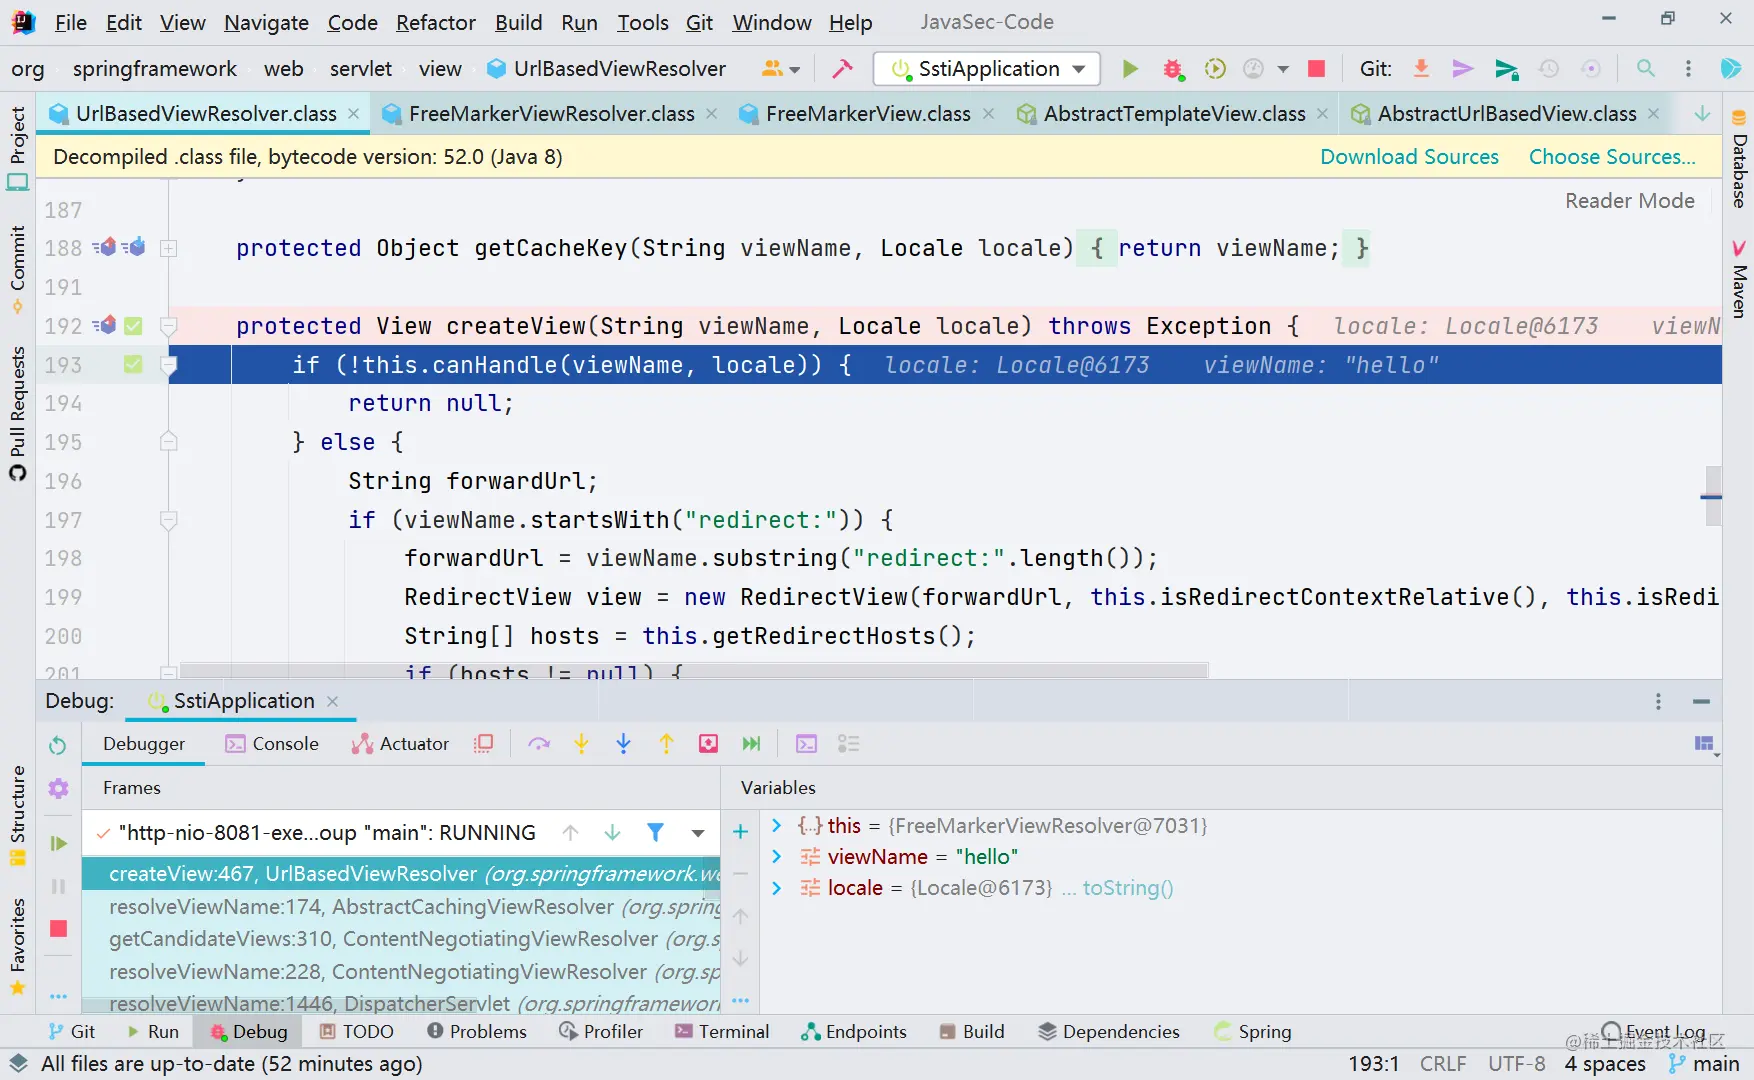The height and width of the screenshot is (1080, 1754).
Task: Click the hammer Build Project icon
Action: pyautogui.click(x=842, y=69)
